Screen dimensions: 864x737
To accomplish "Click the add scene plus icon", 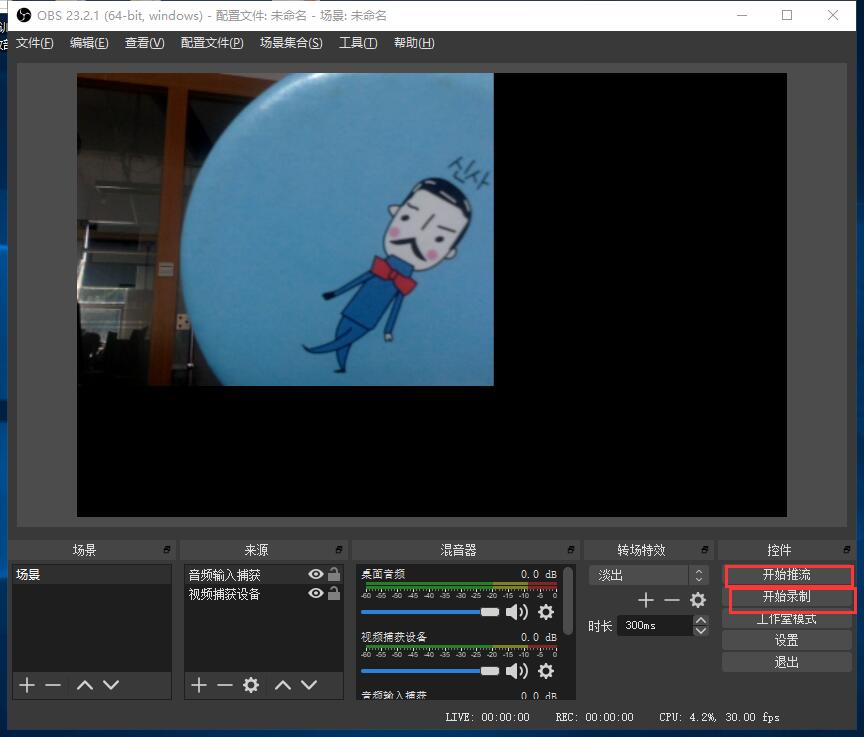I will click(x=27, y=685).
